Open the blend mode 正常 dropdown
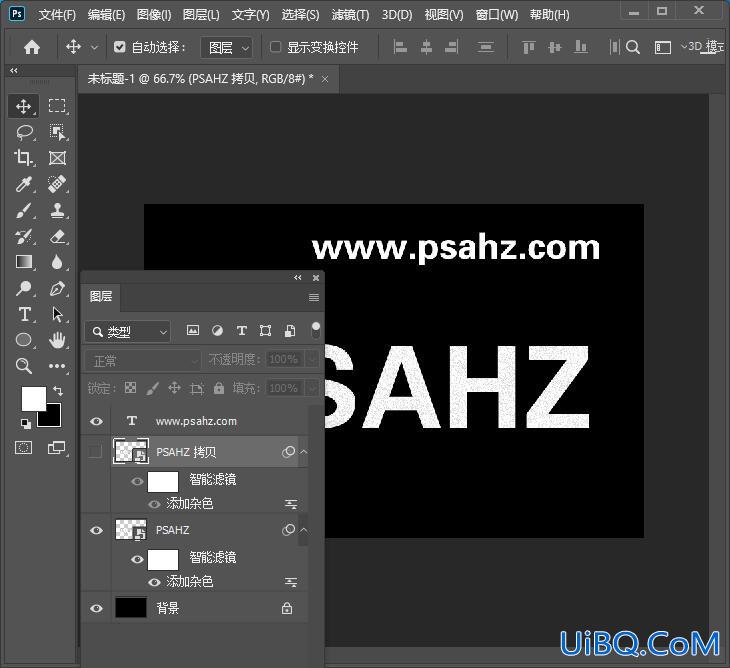Screen dimensions: 730x668 tap(143, 360)
